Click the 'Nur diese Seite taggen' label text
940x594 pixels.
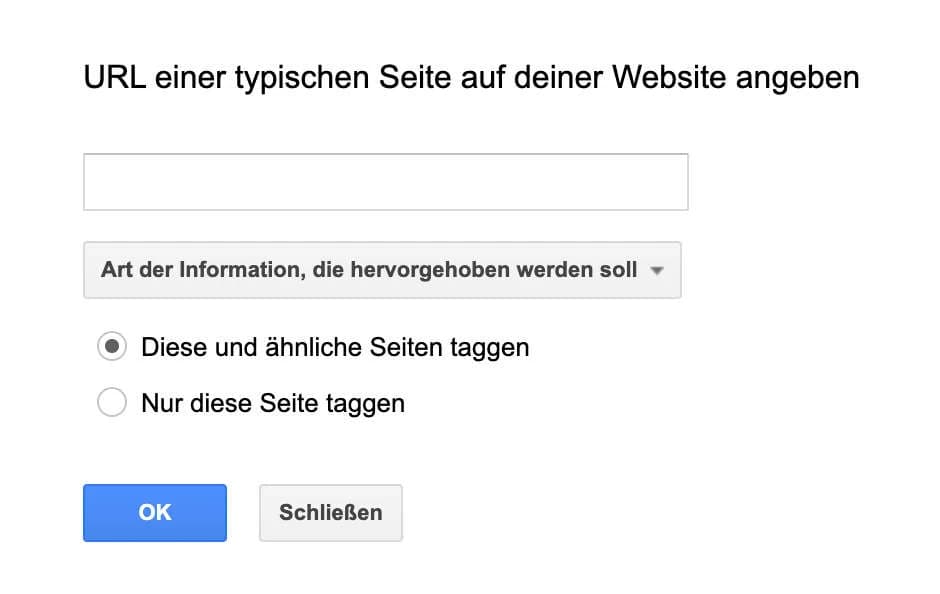pyautogui.click(x=273, y=404)
